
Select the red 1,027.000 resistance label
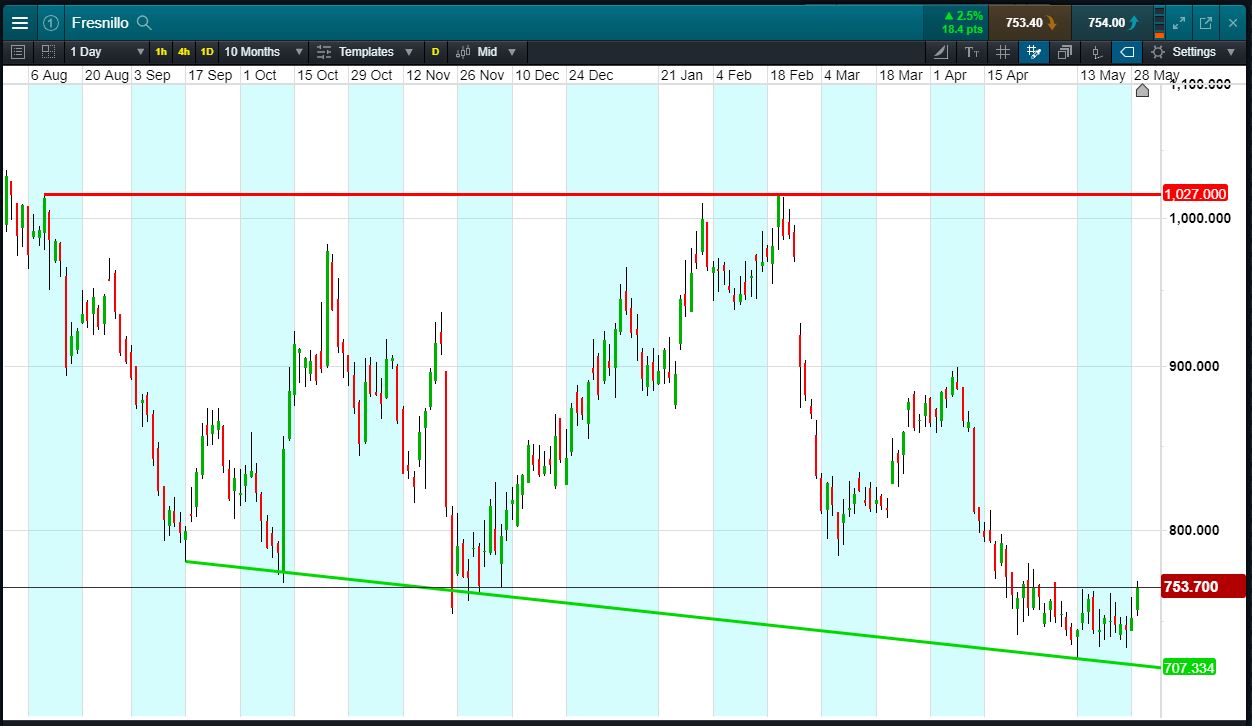1195,194
